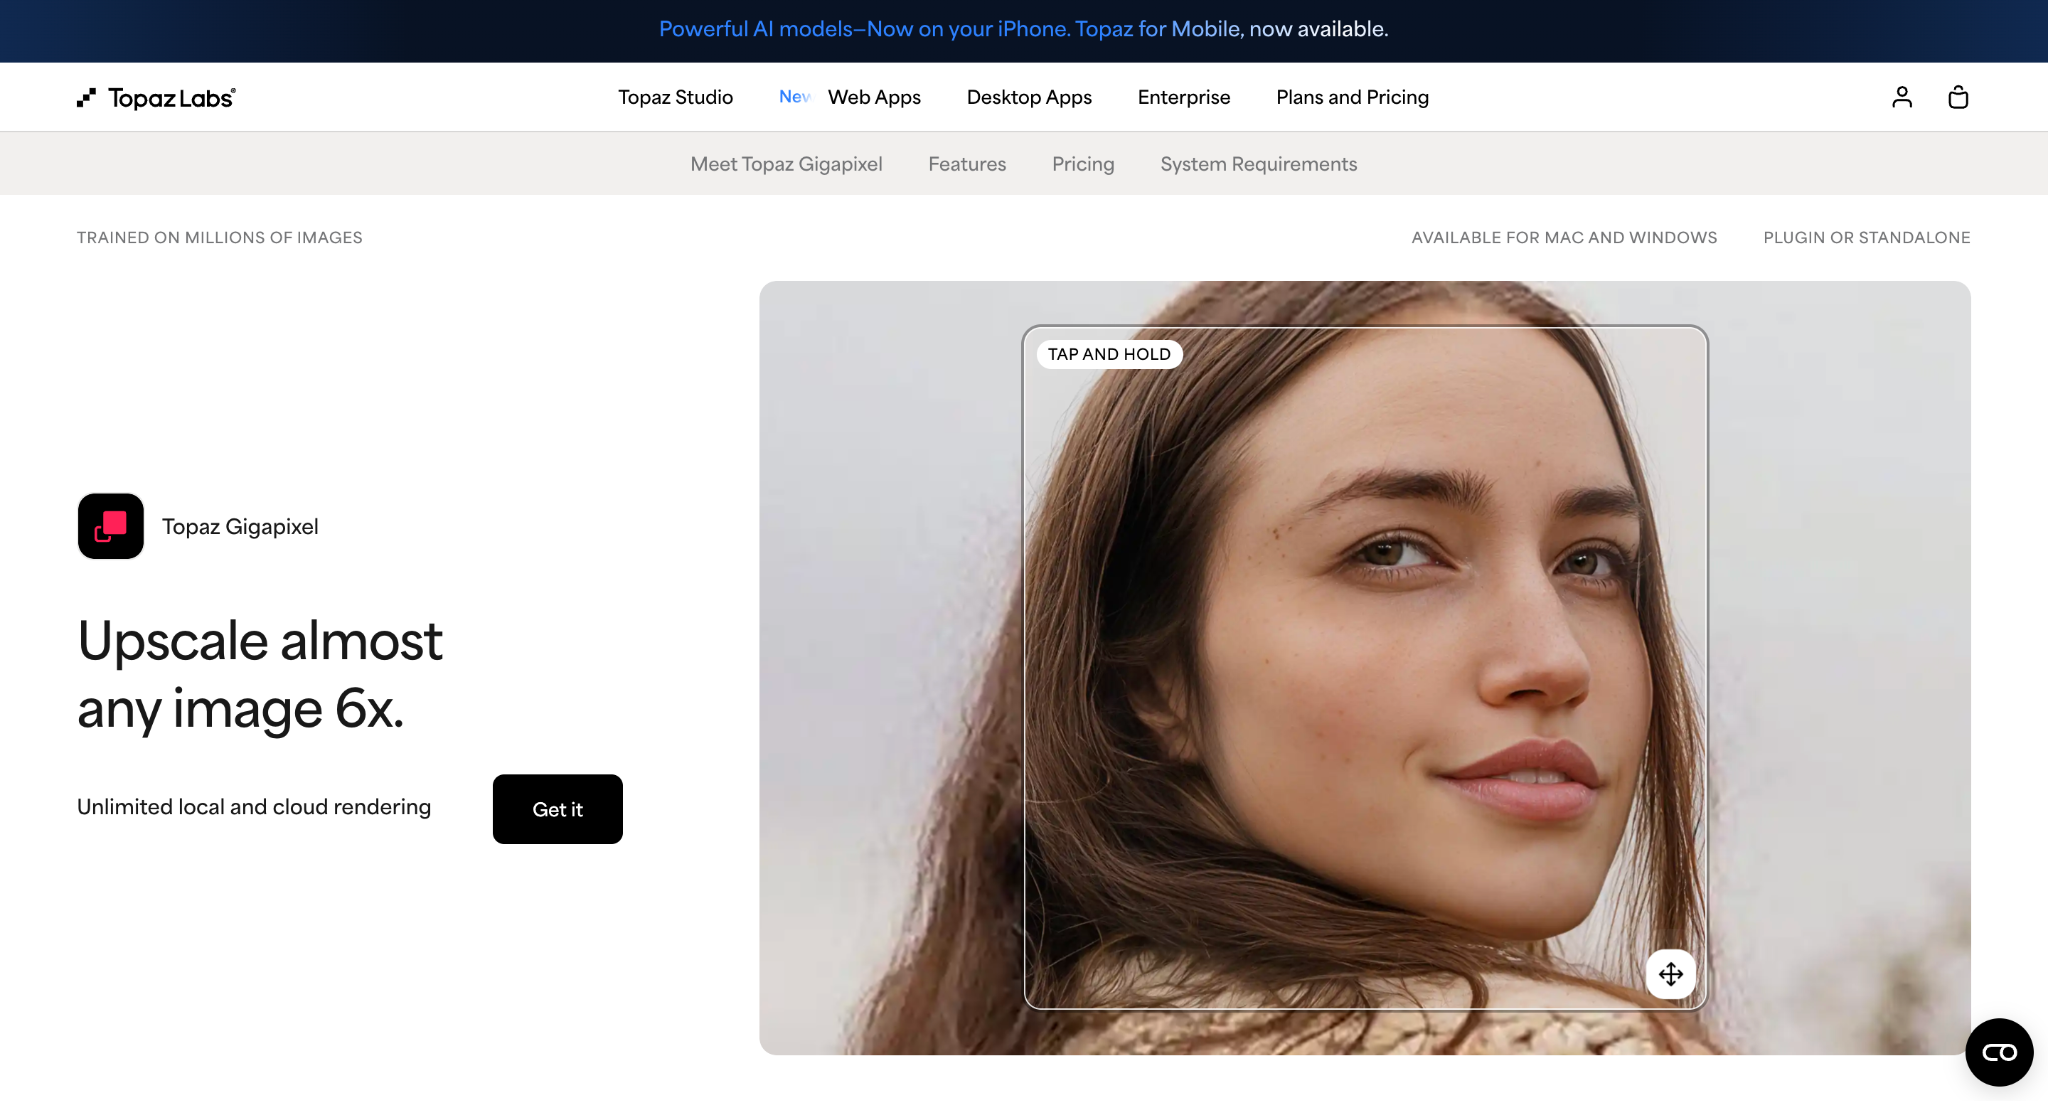Jump to Features section

click(x=967, y=164)
